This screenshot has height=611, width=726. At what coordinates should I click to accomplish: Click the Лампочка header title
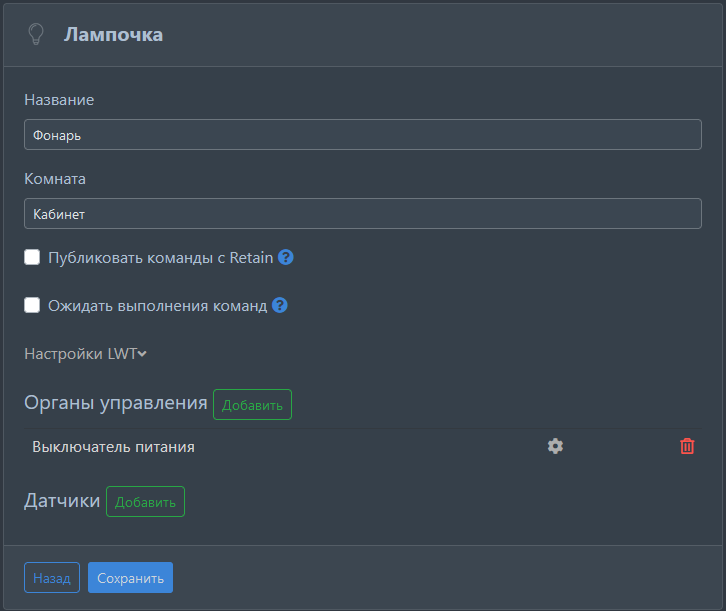113,35
